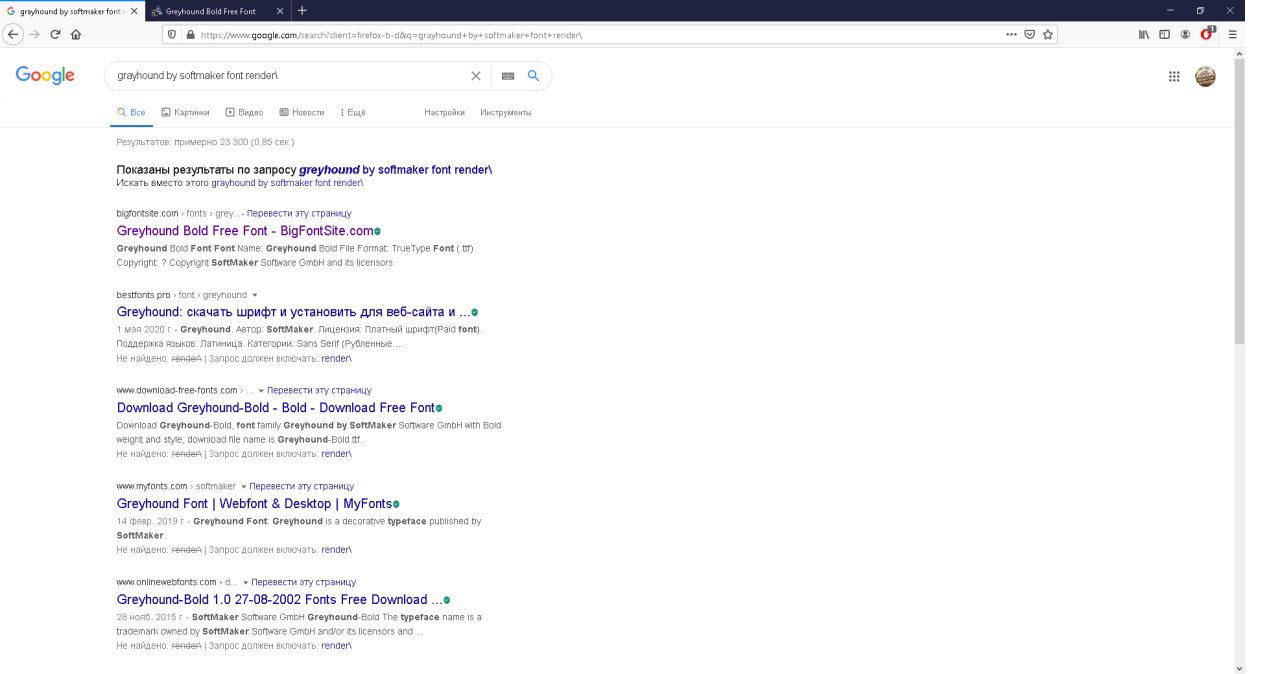This screenshot has height=674, width=1280.
Task: Select the 'Все' search filter
Action: coord(132,113)
